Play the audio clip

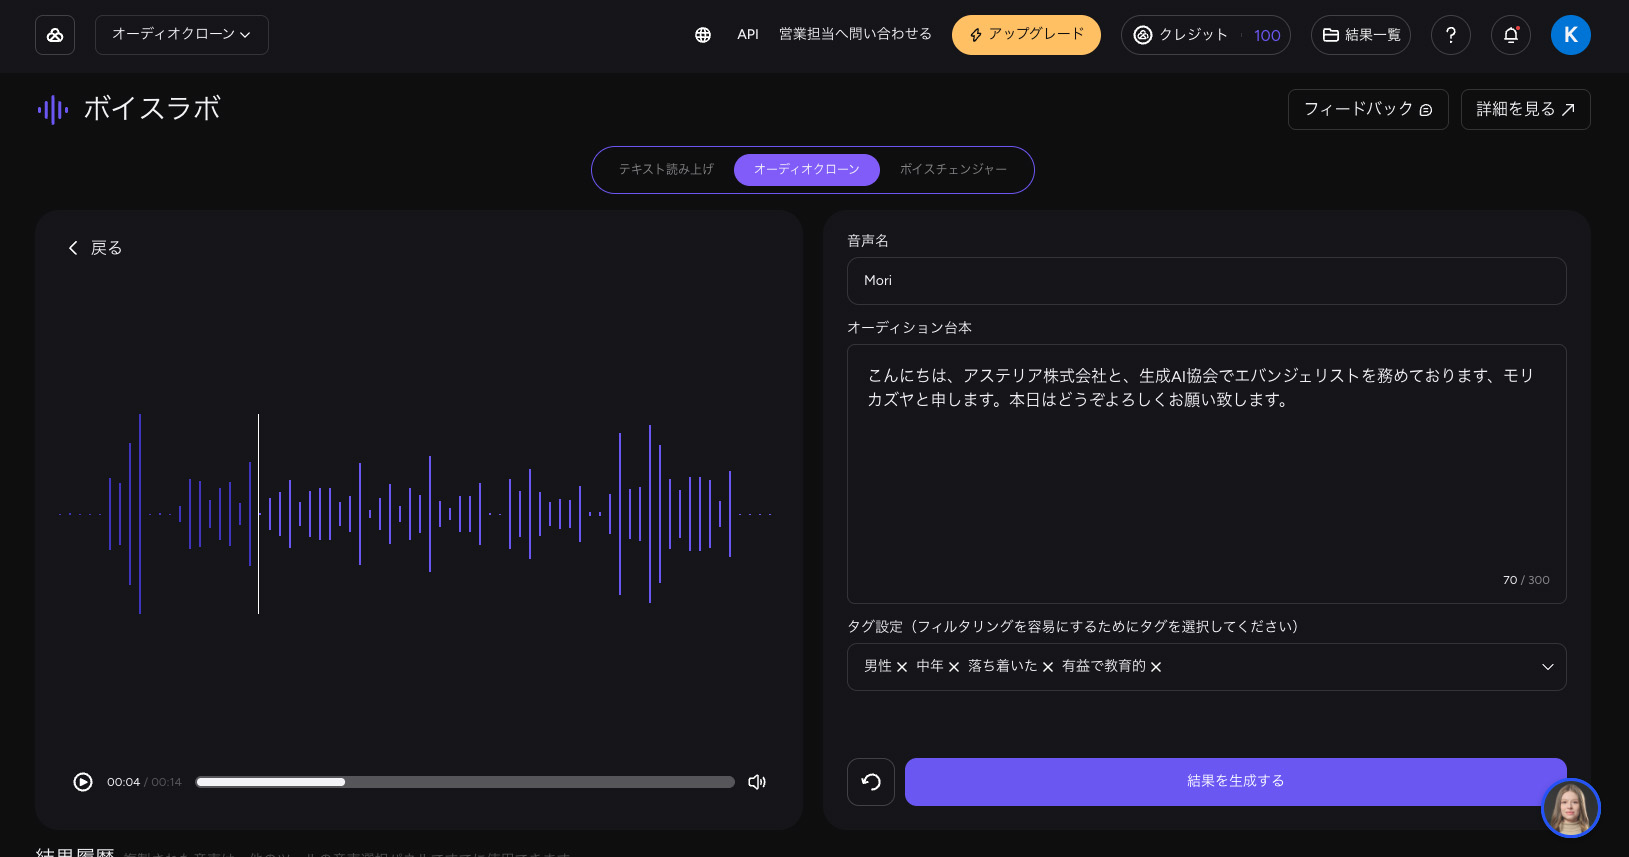[x=83, y=782]
